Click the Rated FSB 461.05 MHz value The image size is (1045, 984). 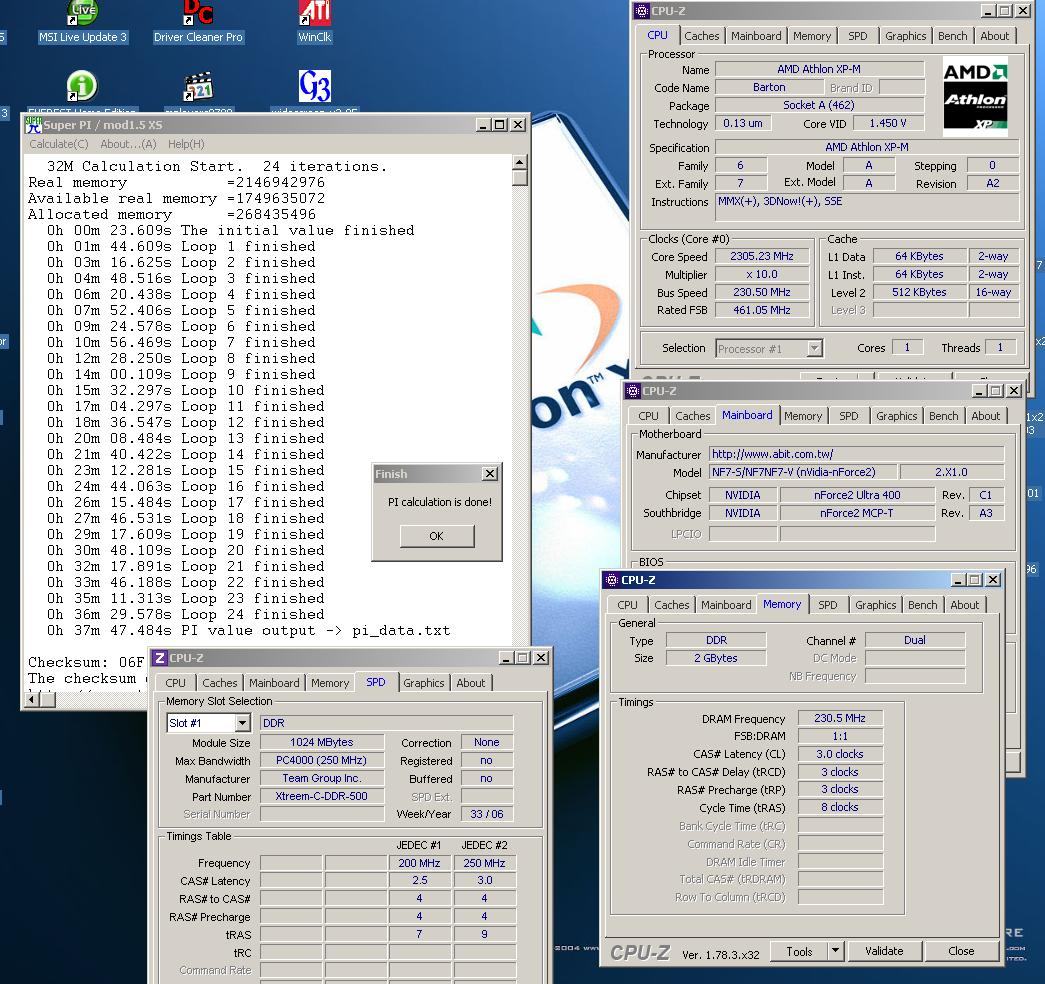(x=762, y=310)
